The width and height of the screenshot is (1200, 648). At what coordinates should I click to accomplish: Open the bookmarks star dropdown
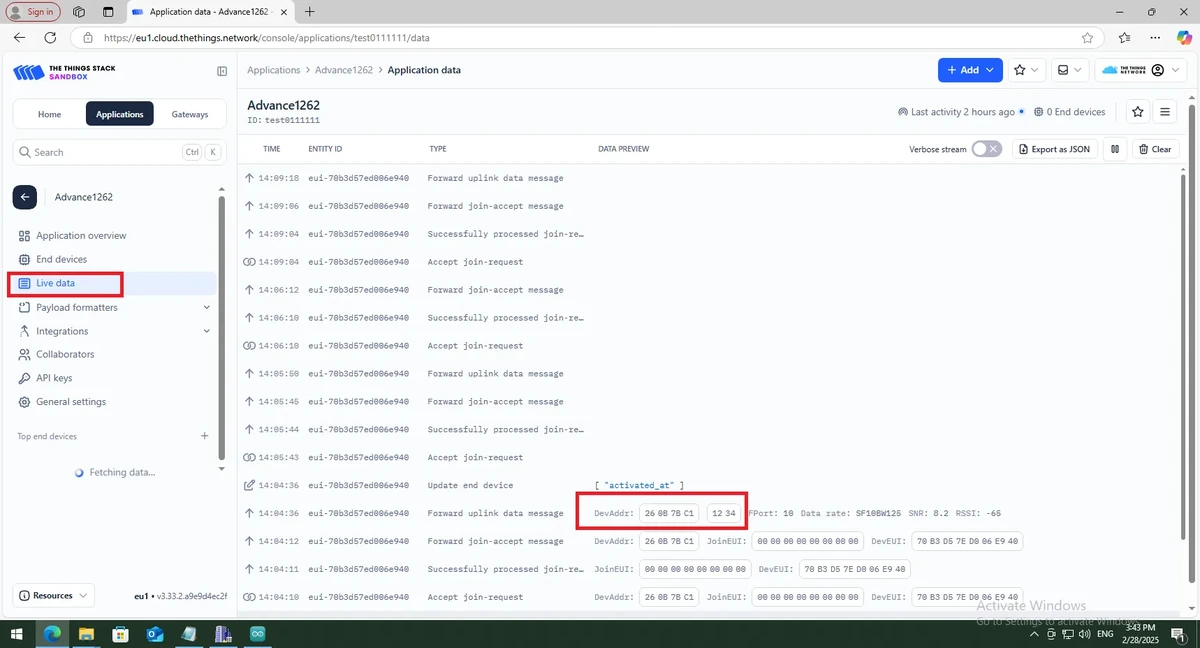[1026, 70]
